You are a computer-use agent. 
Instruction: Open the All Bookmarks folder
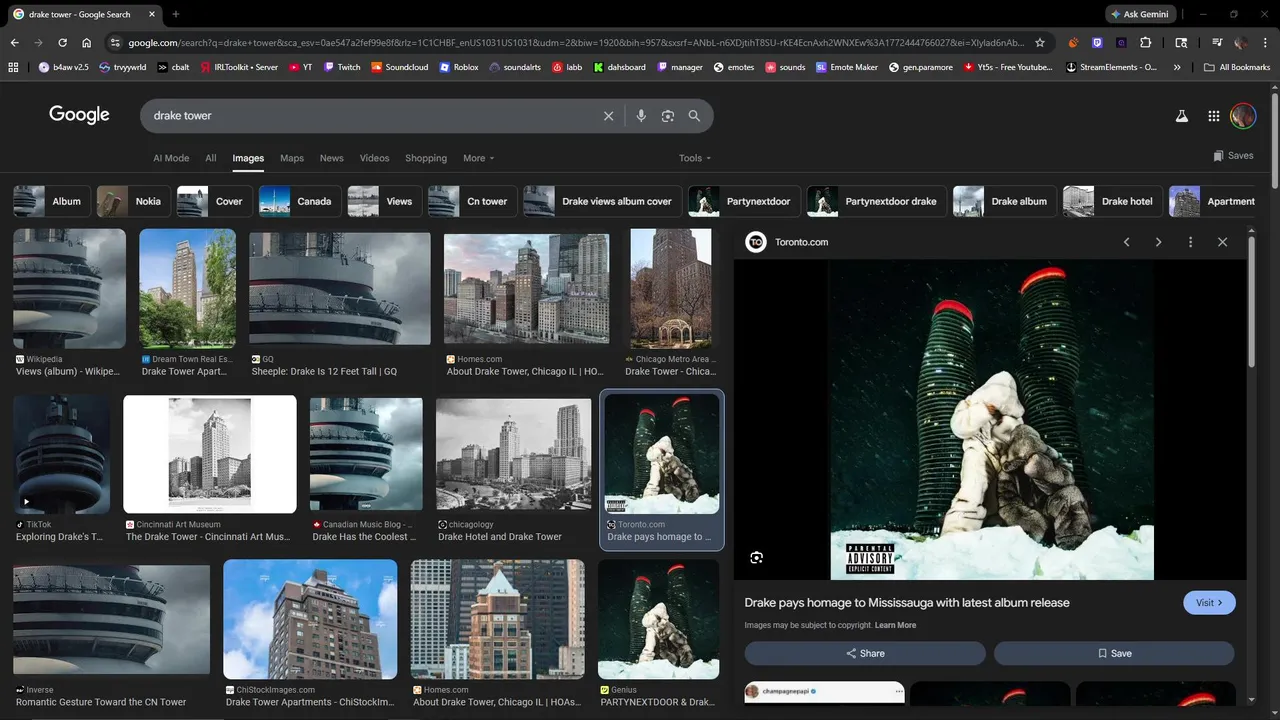pyautogui.click(x=1237, y=67)
